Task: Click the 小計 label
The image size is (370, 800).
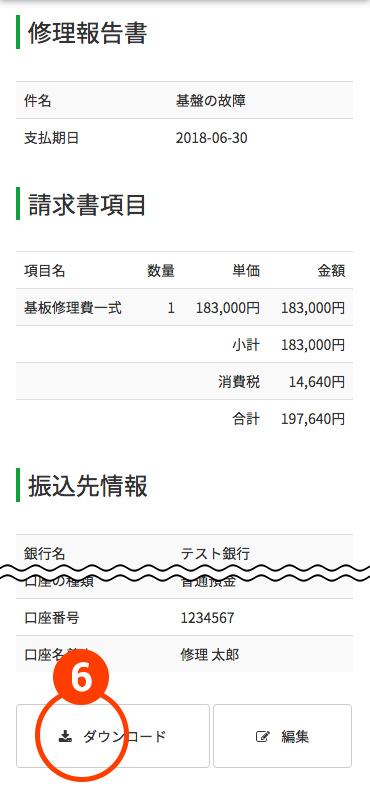Action: 246,345
